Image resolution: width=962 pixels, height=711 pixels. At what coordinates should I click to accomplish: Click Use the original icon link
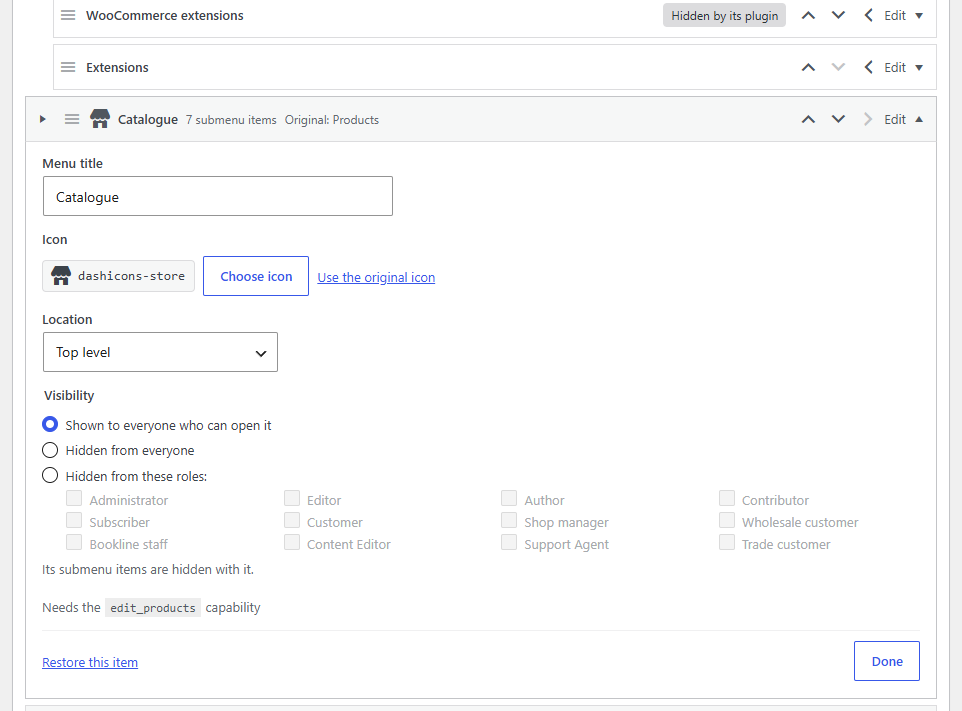click(x=376, y=277)
